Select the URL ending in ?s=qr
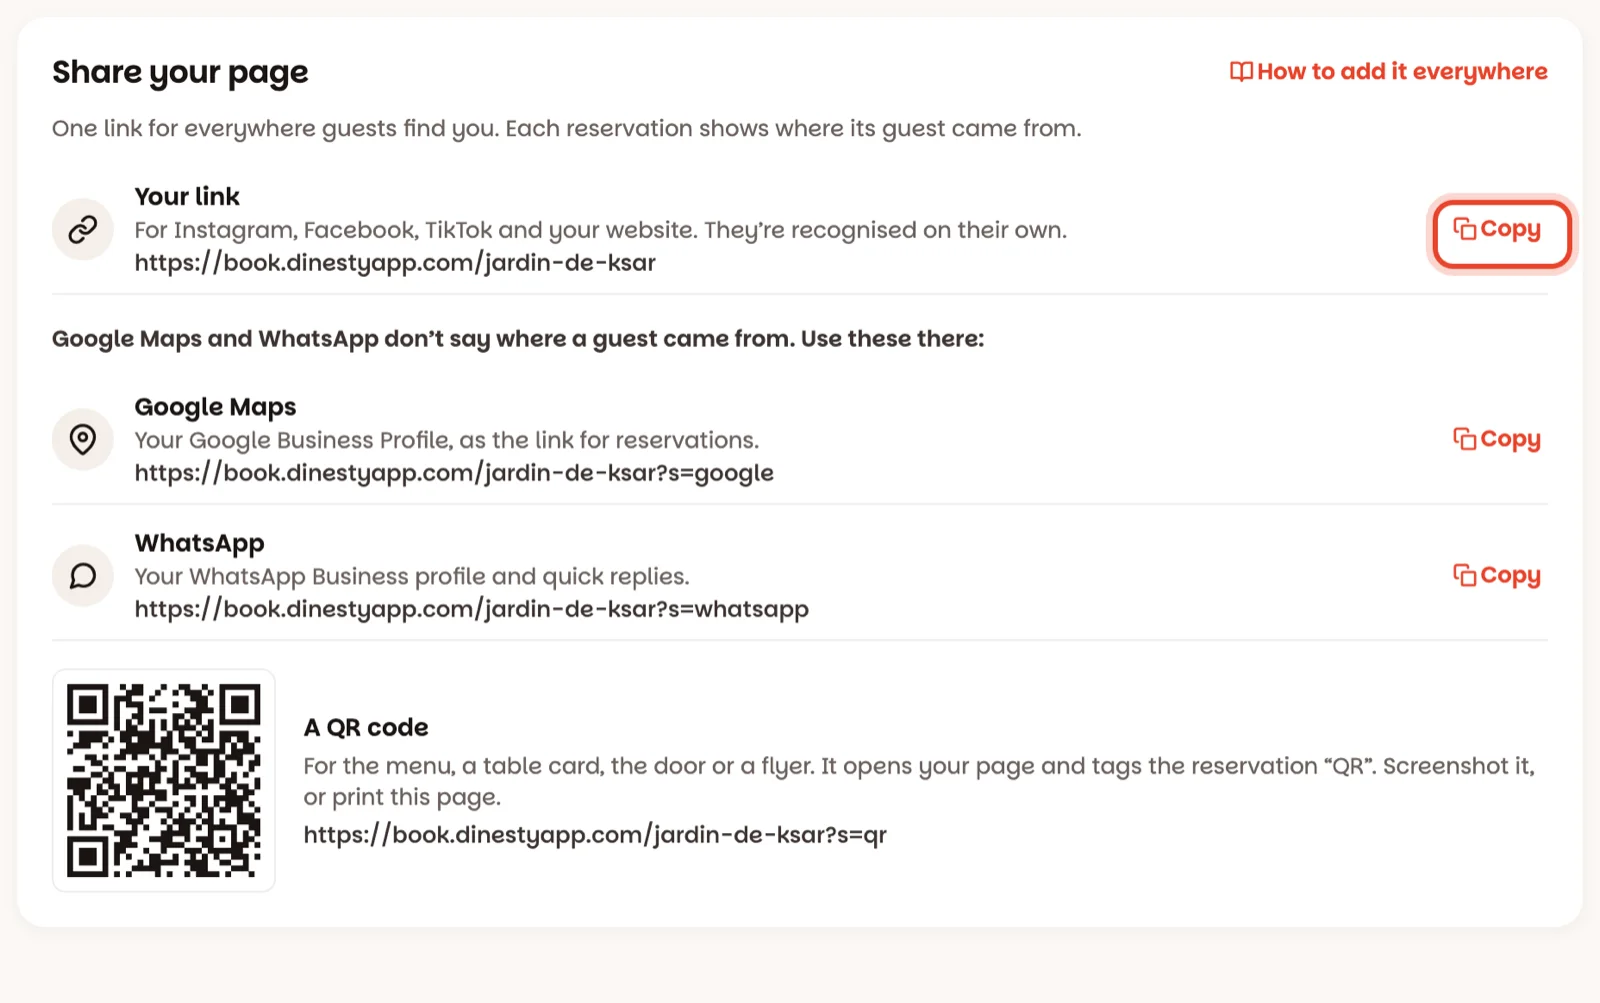 point(595,834)
